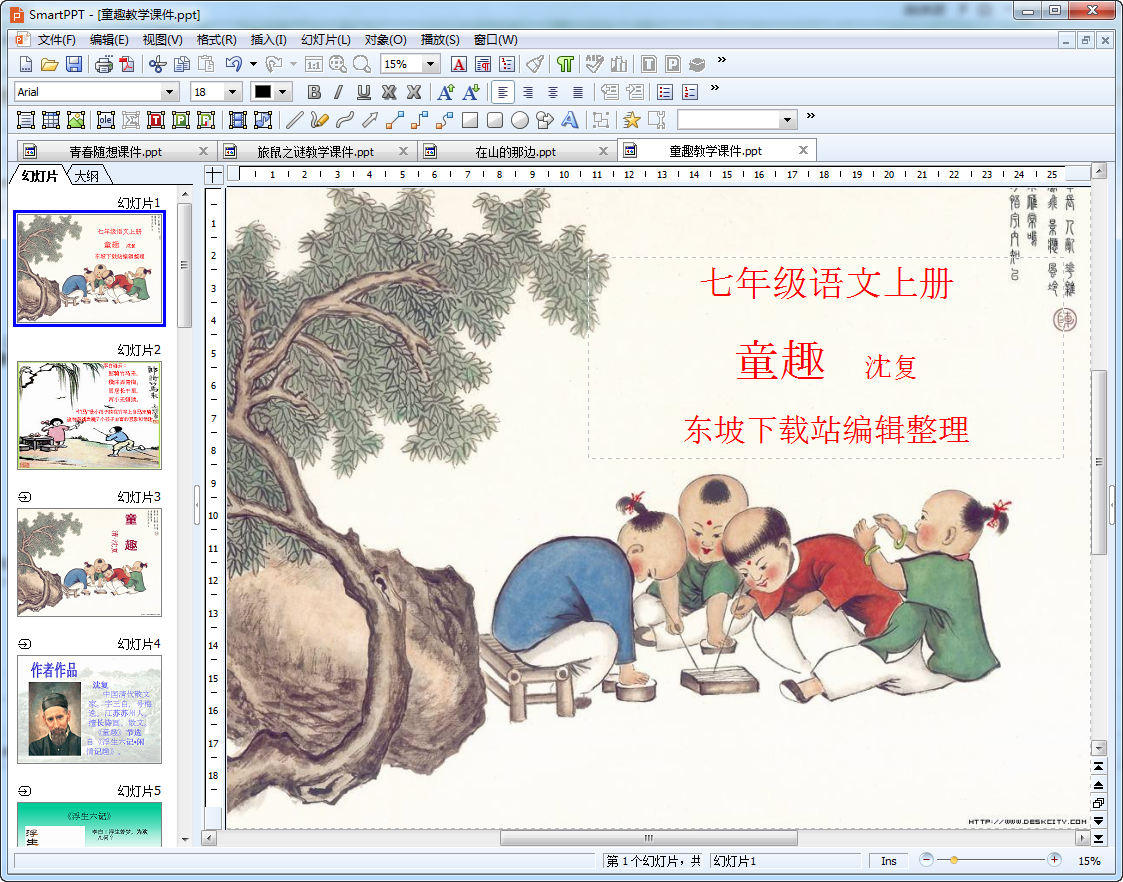Expand more options on the drawing toolbar
This screenshot has width=1123, height=882.
pos(811,115)
